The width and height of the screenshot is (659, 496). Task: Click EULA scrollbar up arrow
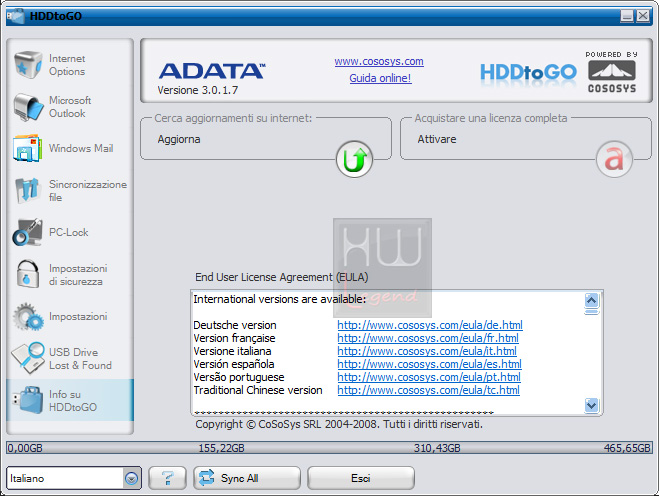(591, 300)
